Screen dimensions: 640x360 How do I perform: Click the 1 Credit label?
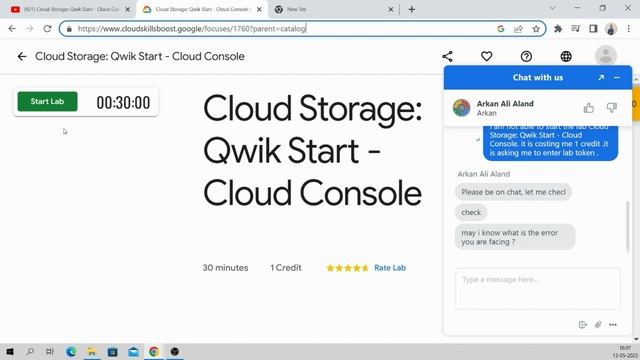click(286, 268)
